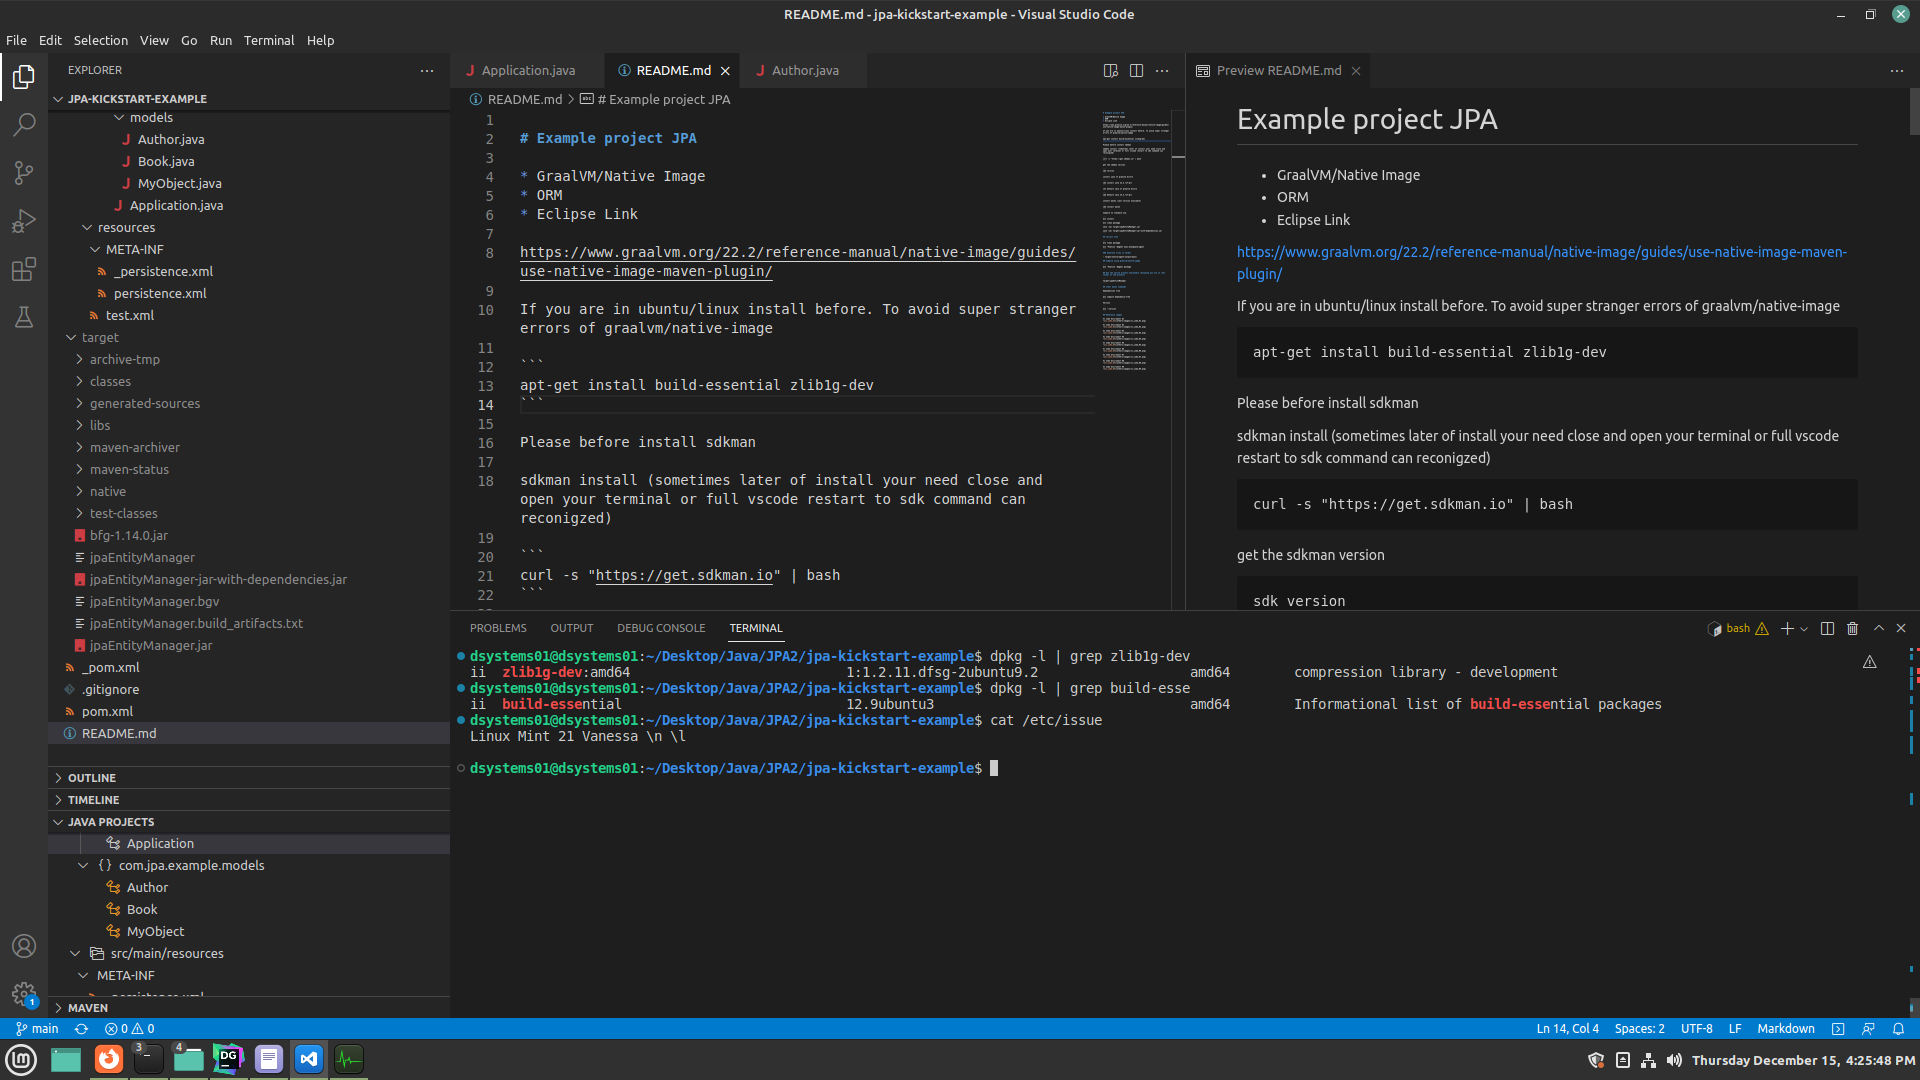Screen dimensions: 1920x1080
Task: Open the Extensions view
Action: click(x=24, y=269)
